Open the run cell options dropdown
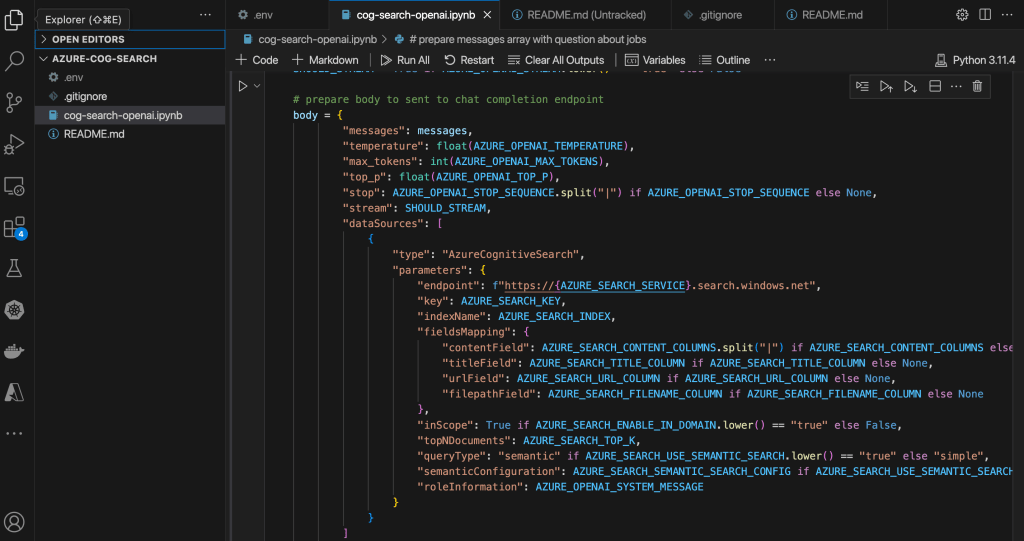The image size is (1024, 541). [x=258, y=87]
